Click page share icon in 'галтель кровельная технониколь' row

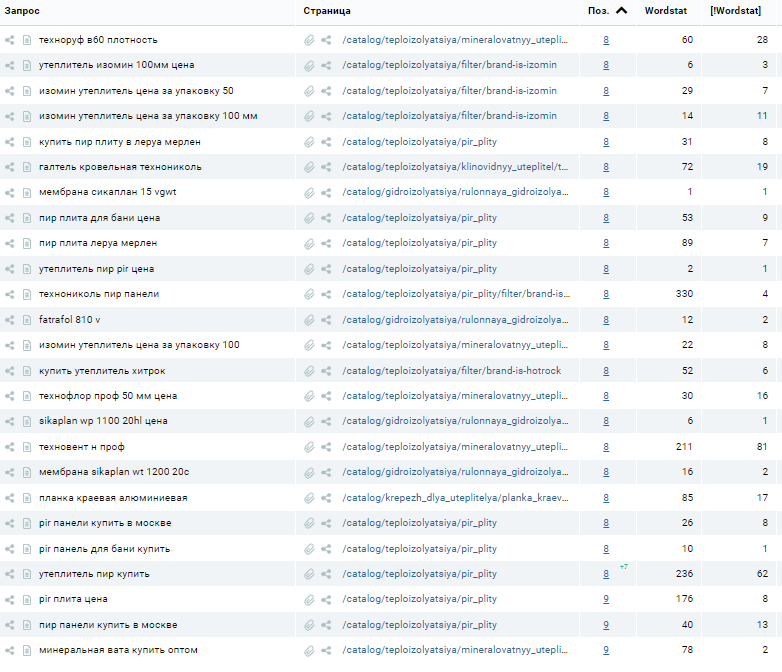click(326, 167)
